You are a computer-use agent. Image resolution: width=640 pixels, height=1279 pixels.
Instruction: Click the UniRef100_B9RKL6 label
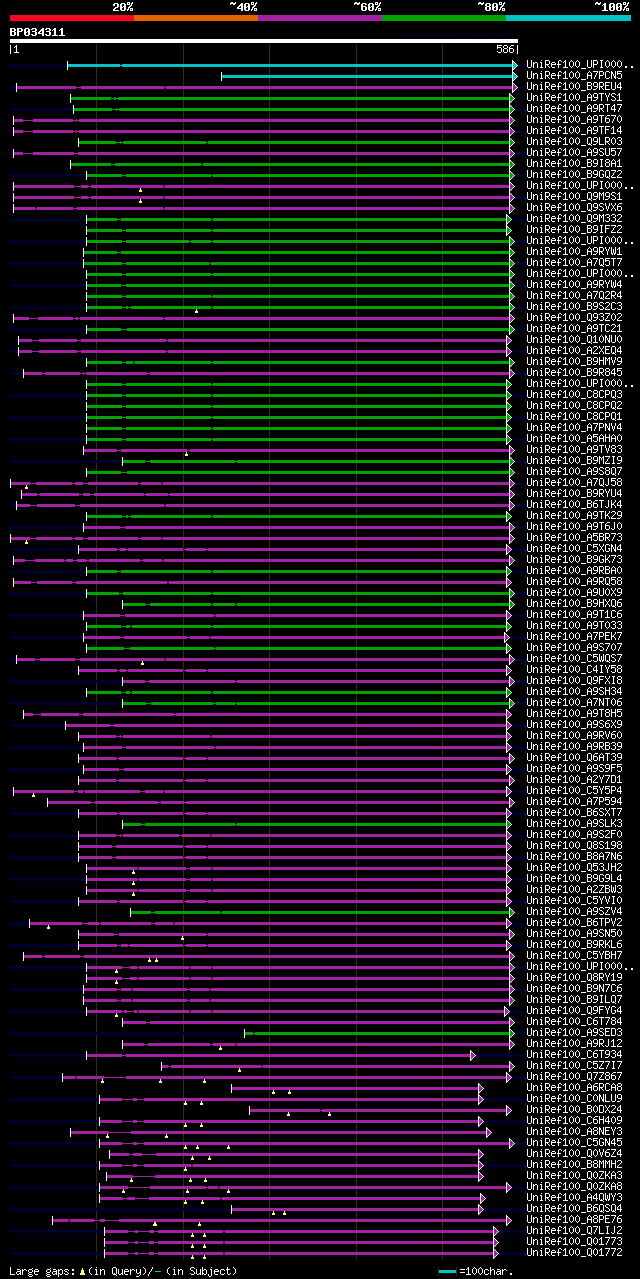(574, 944)
